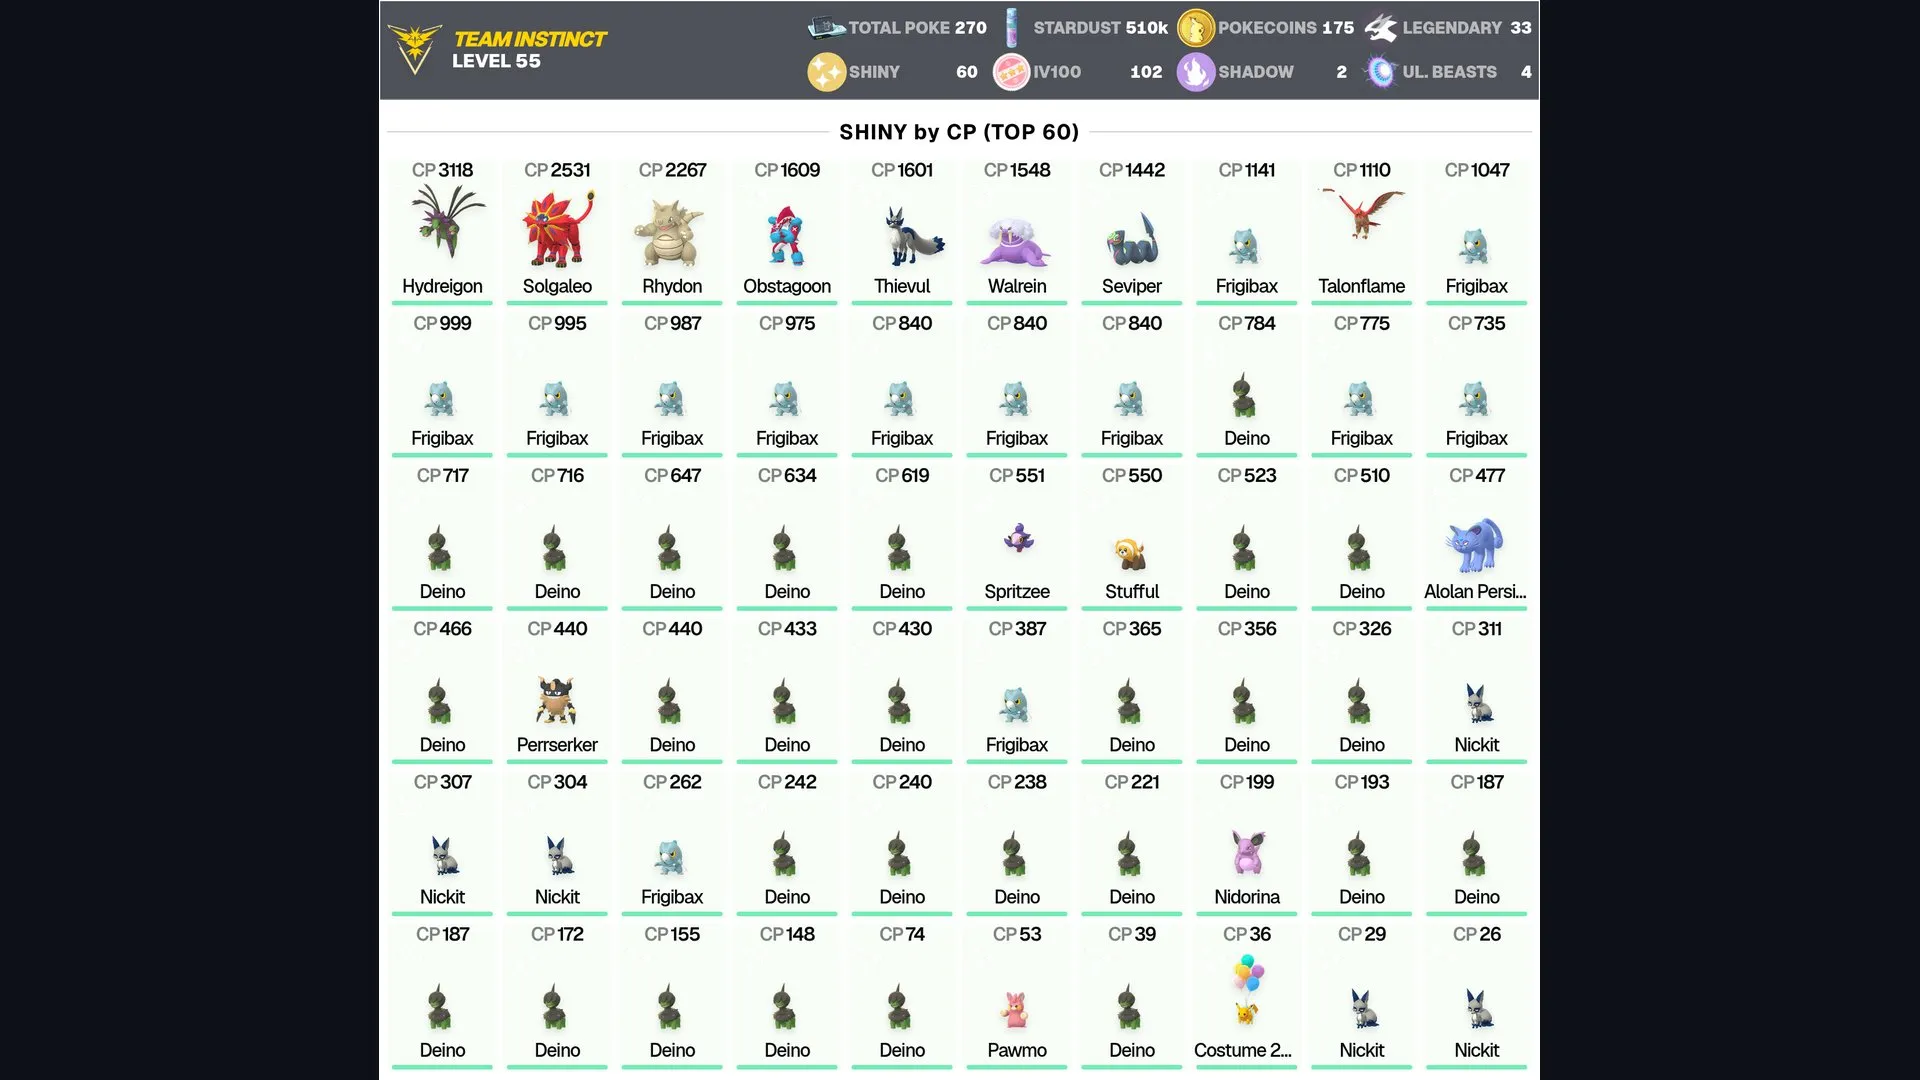Viewport: 1920px width, 1080px height.
Task: Click the POKECOINS 175 label
Action: (x=1286, y=28)
